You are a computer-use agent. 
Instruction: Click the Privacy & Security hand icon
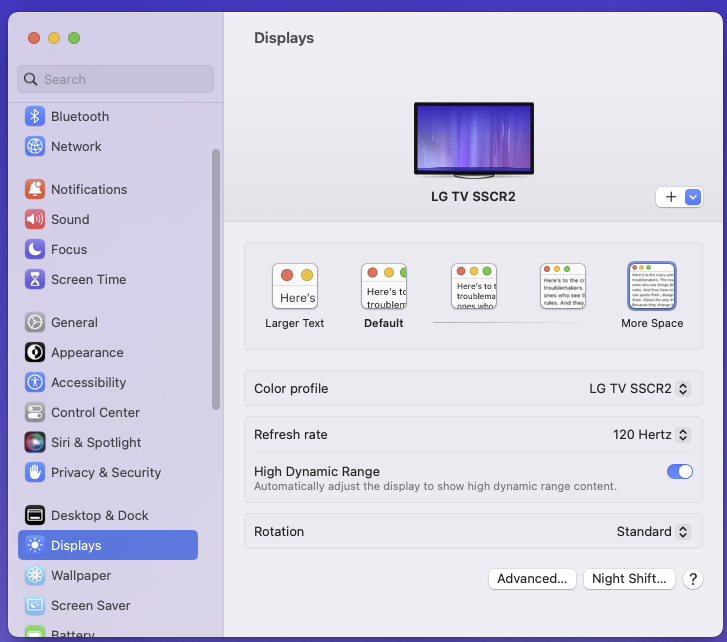(x=35, y=472)
